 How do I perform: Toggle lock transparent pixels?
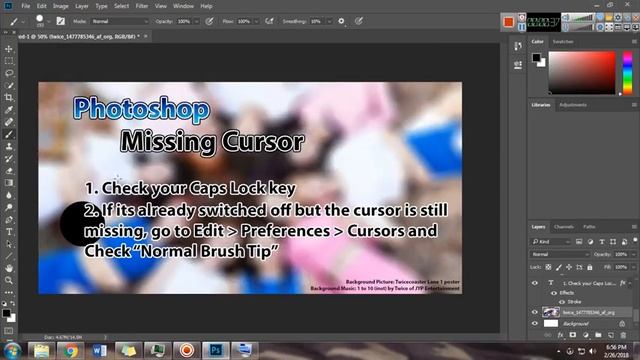point(548,267)
